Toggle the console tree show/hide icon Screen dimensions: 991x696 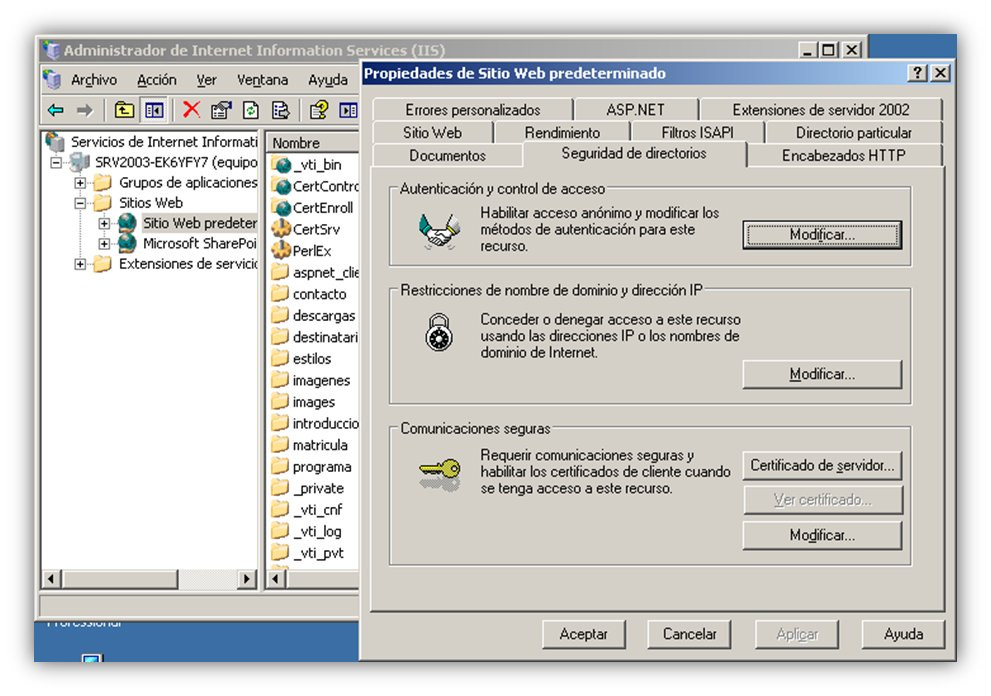(x=154, y=111)
